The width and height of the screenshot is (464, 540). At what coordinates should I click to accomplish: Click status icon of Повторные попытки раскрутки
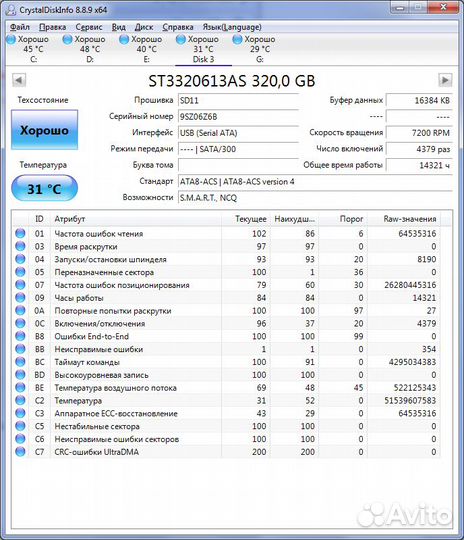pos(20,310)
